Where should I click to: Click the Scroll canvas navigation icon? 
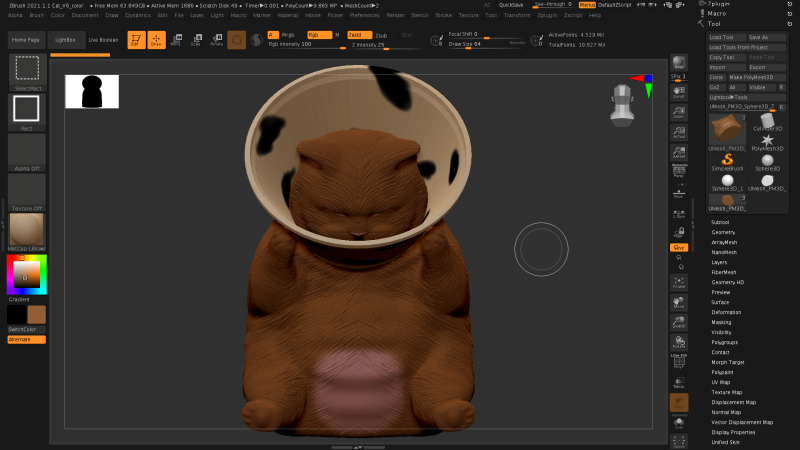click(x=679, y=91)
